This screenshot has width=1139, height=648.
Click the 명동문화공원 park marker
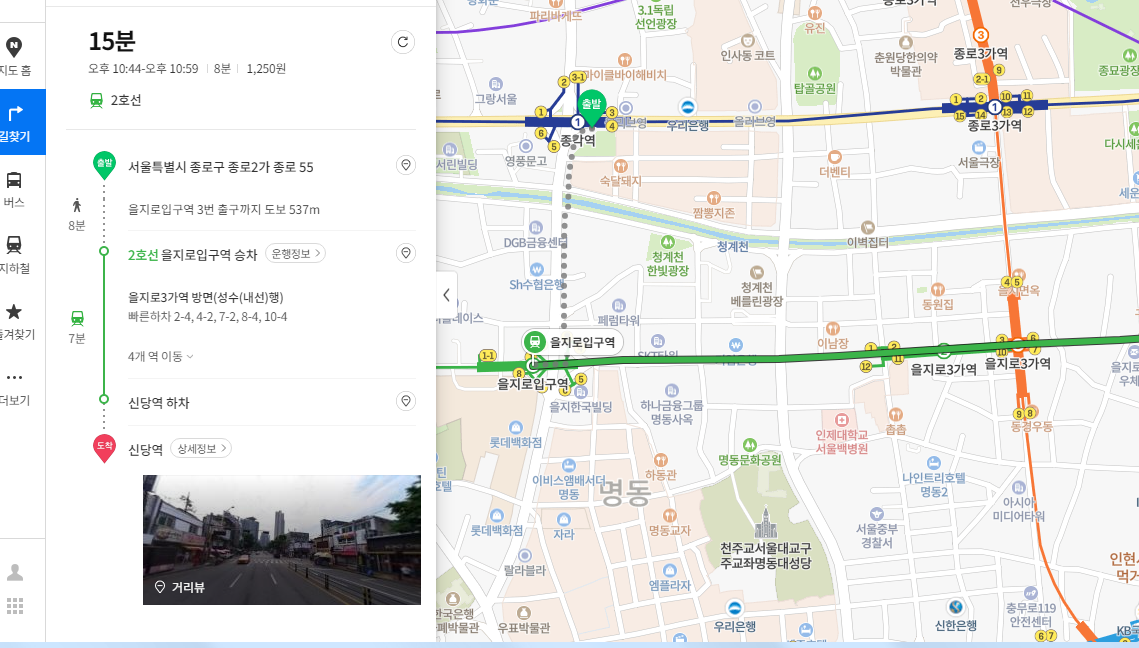point(750,445)
